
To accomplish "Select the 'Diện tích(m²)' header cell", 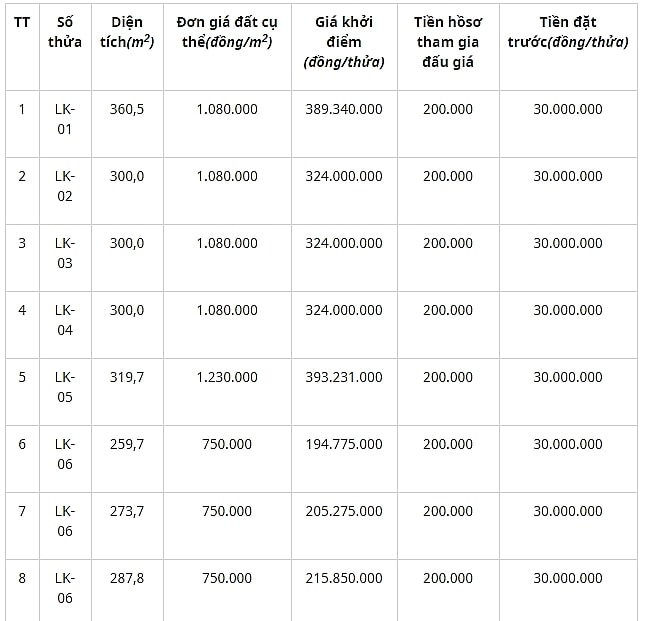I will point(127,32).
